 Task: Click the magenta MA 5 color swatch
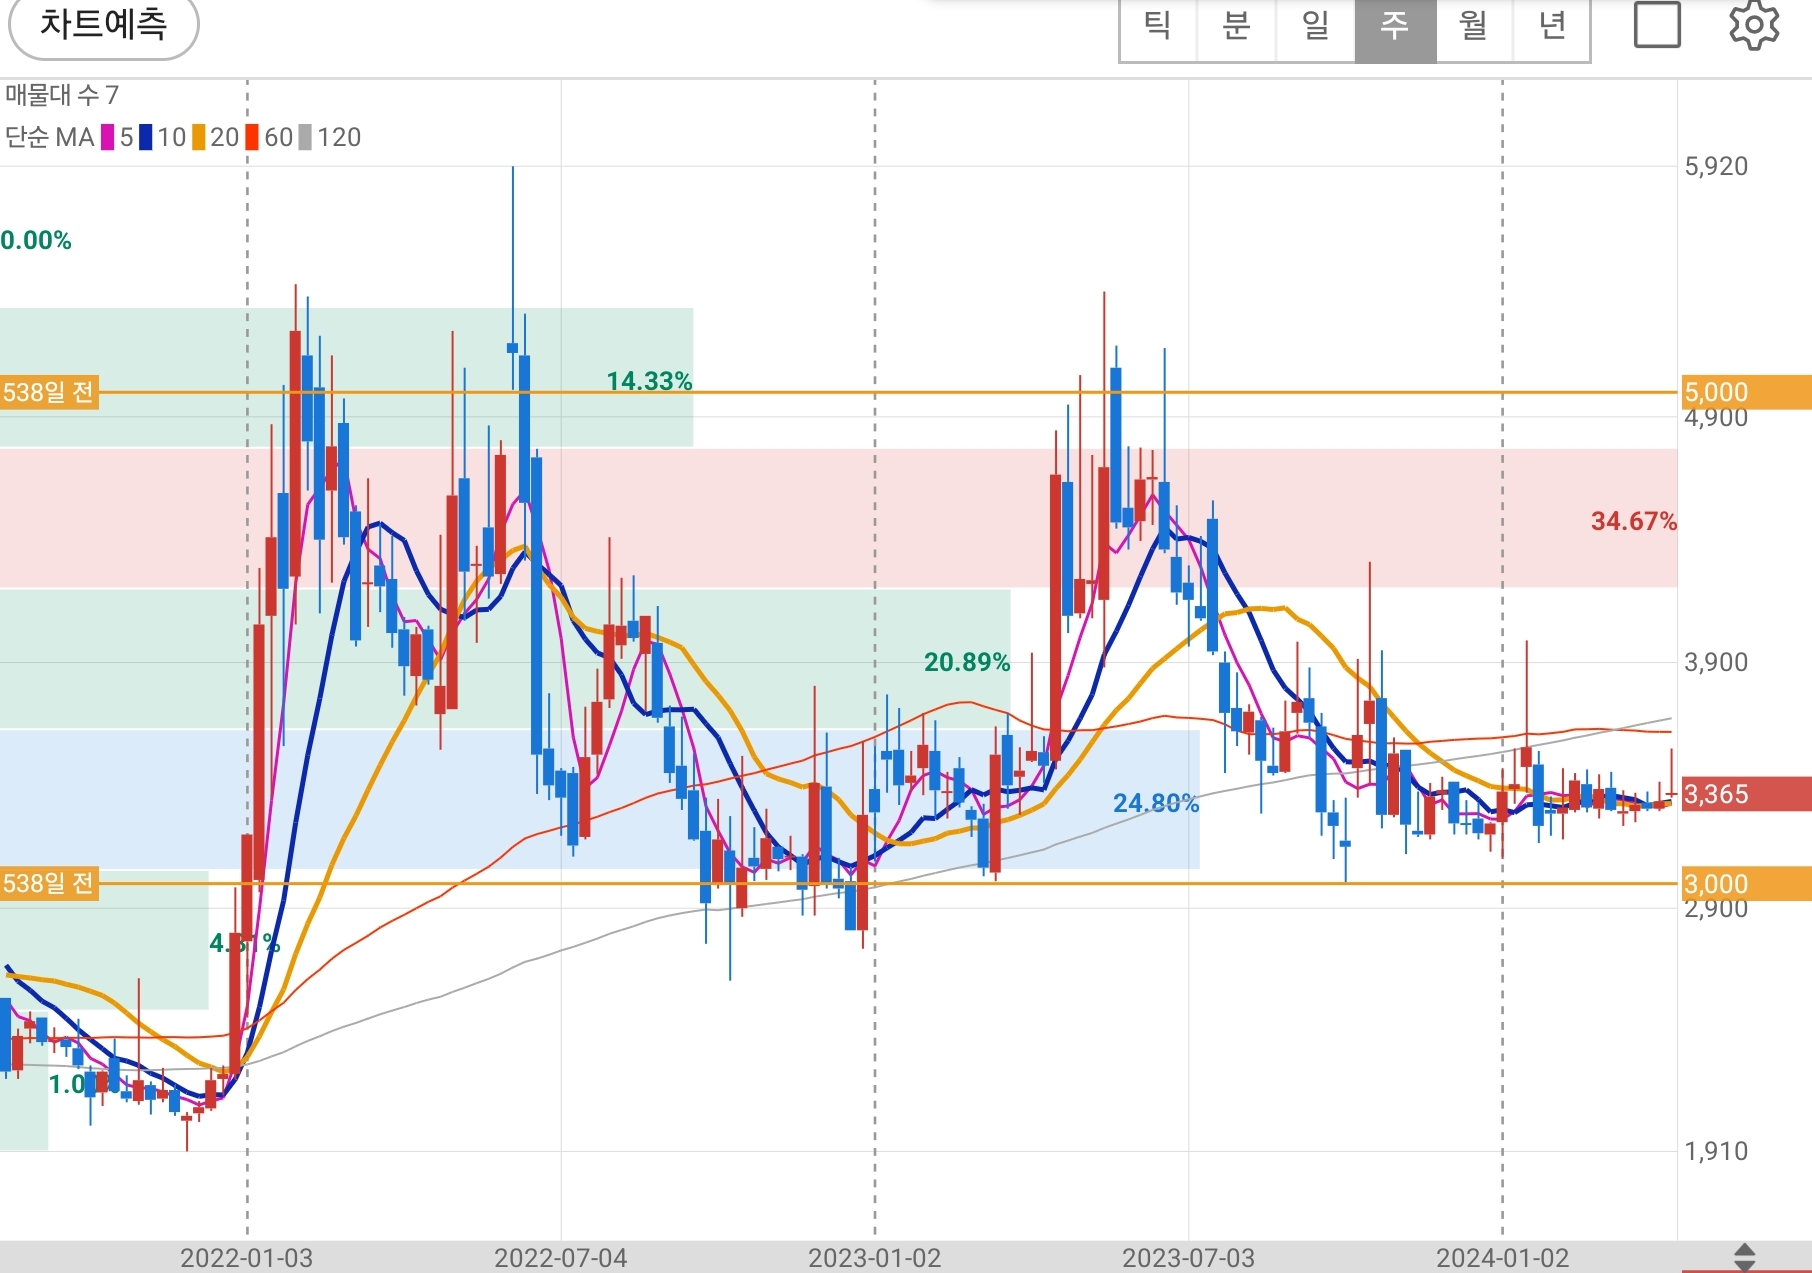pyautogui.click(x=107, y=137)
